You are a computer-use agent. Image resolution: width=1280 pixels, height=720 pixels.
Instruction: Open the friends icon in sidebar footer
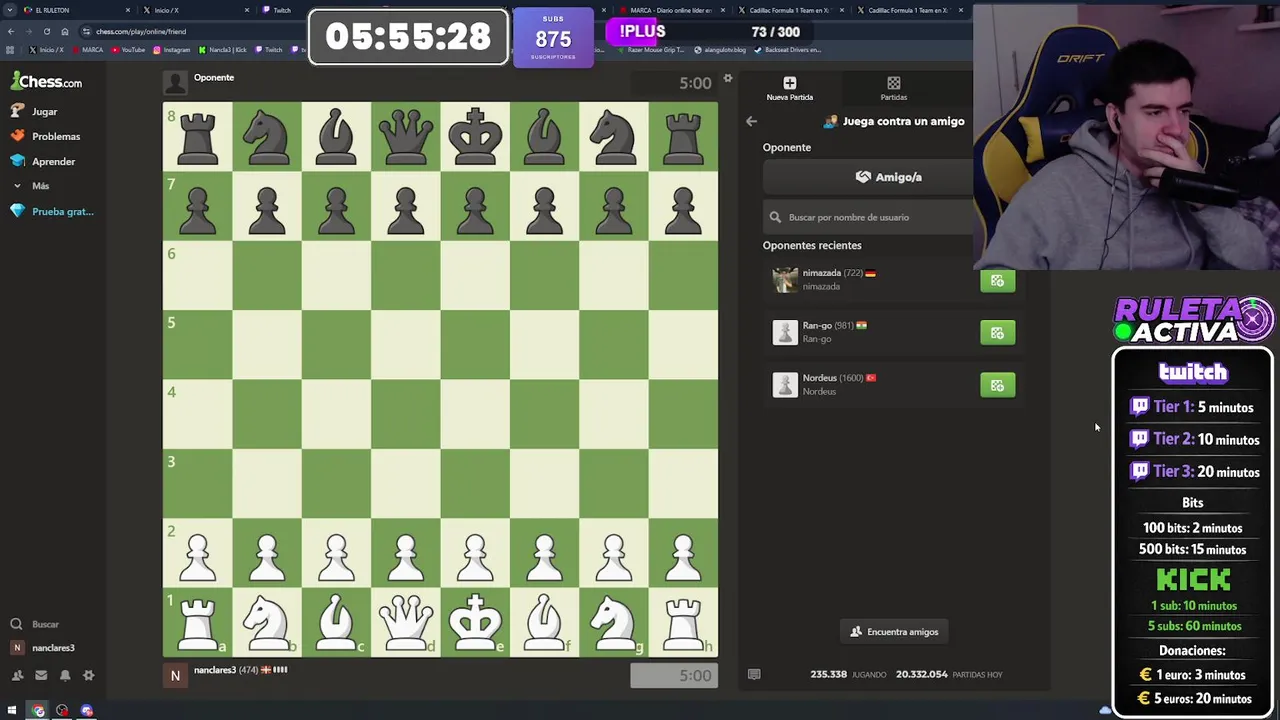click(17, 675)
